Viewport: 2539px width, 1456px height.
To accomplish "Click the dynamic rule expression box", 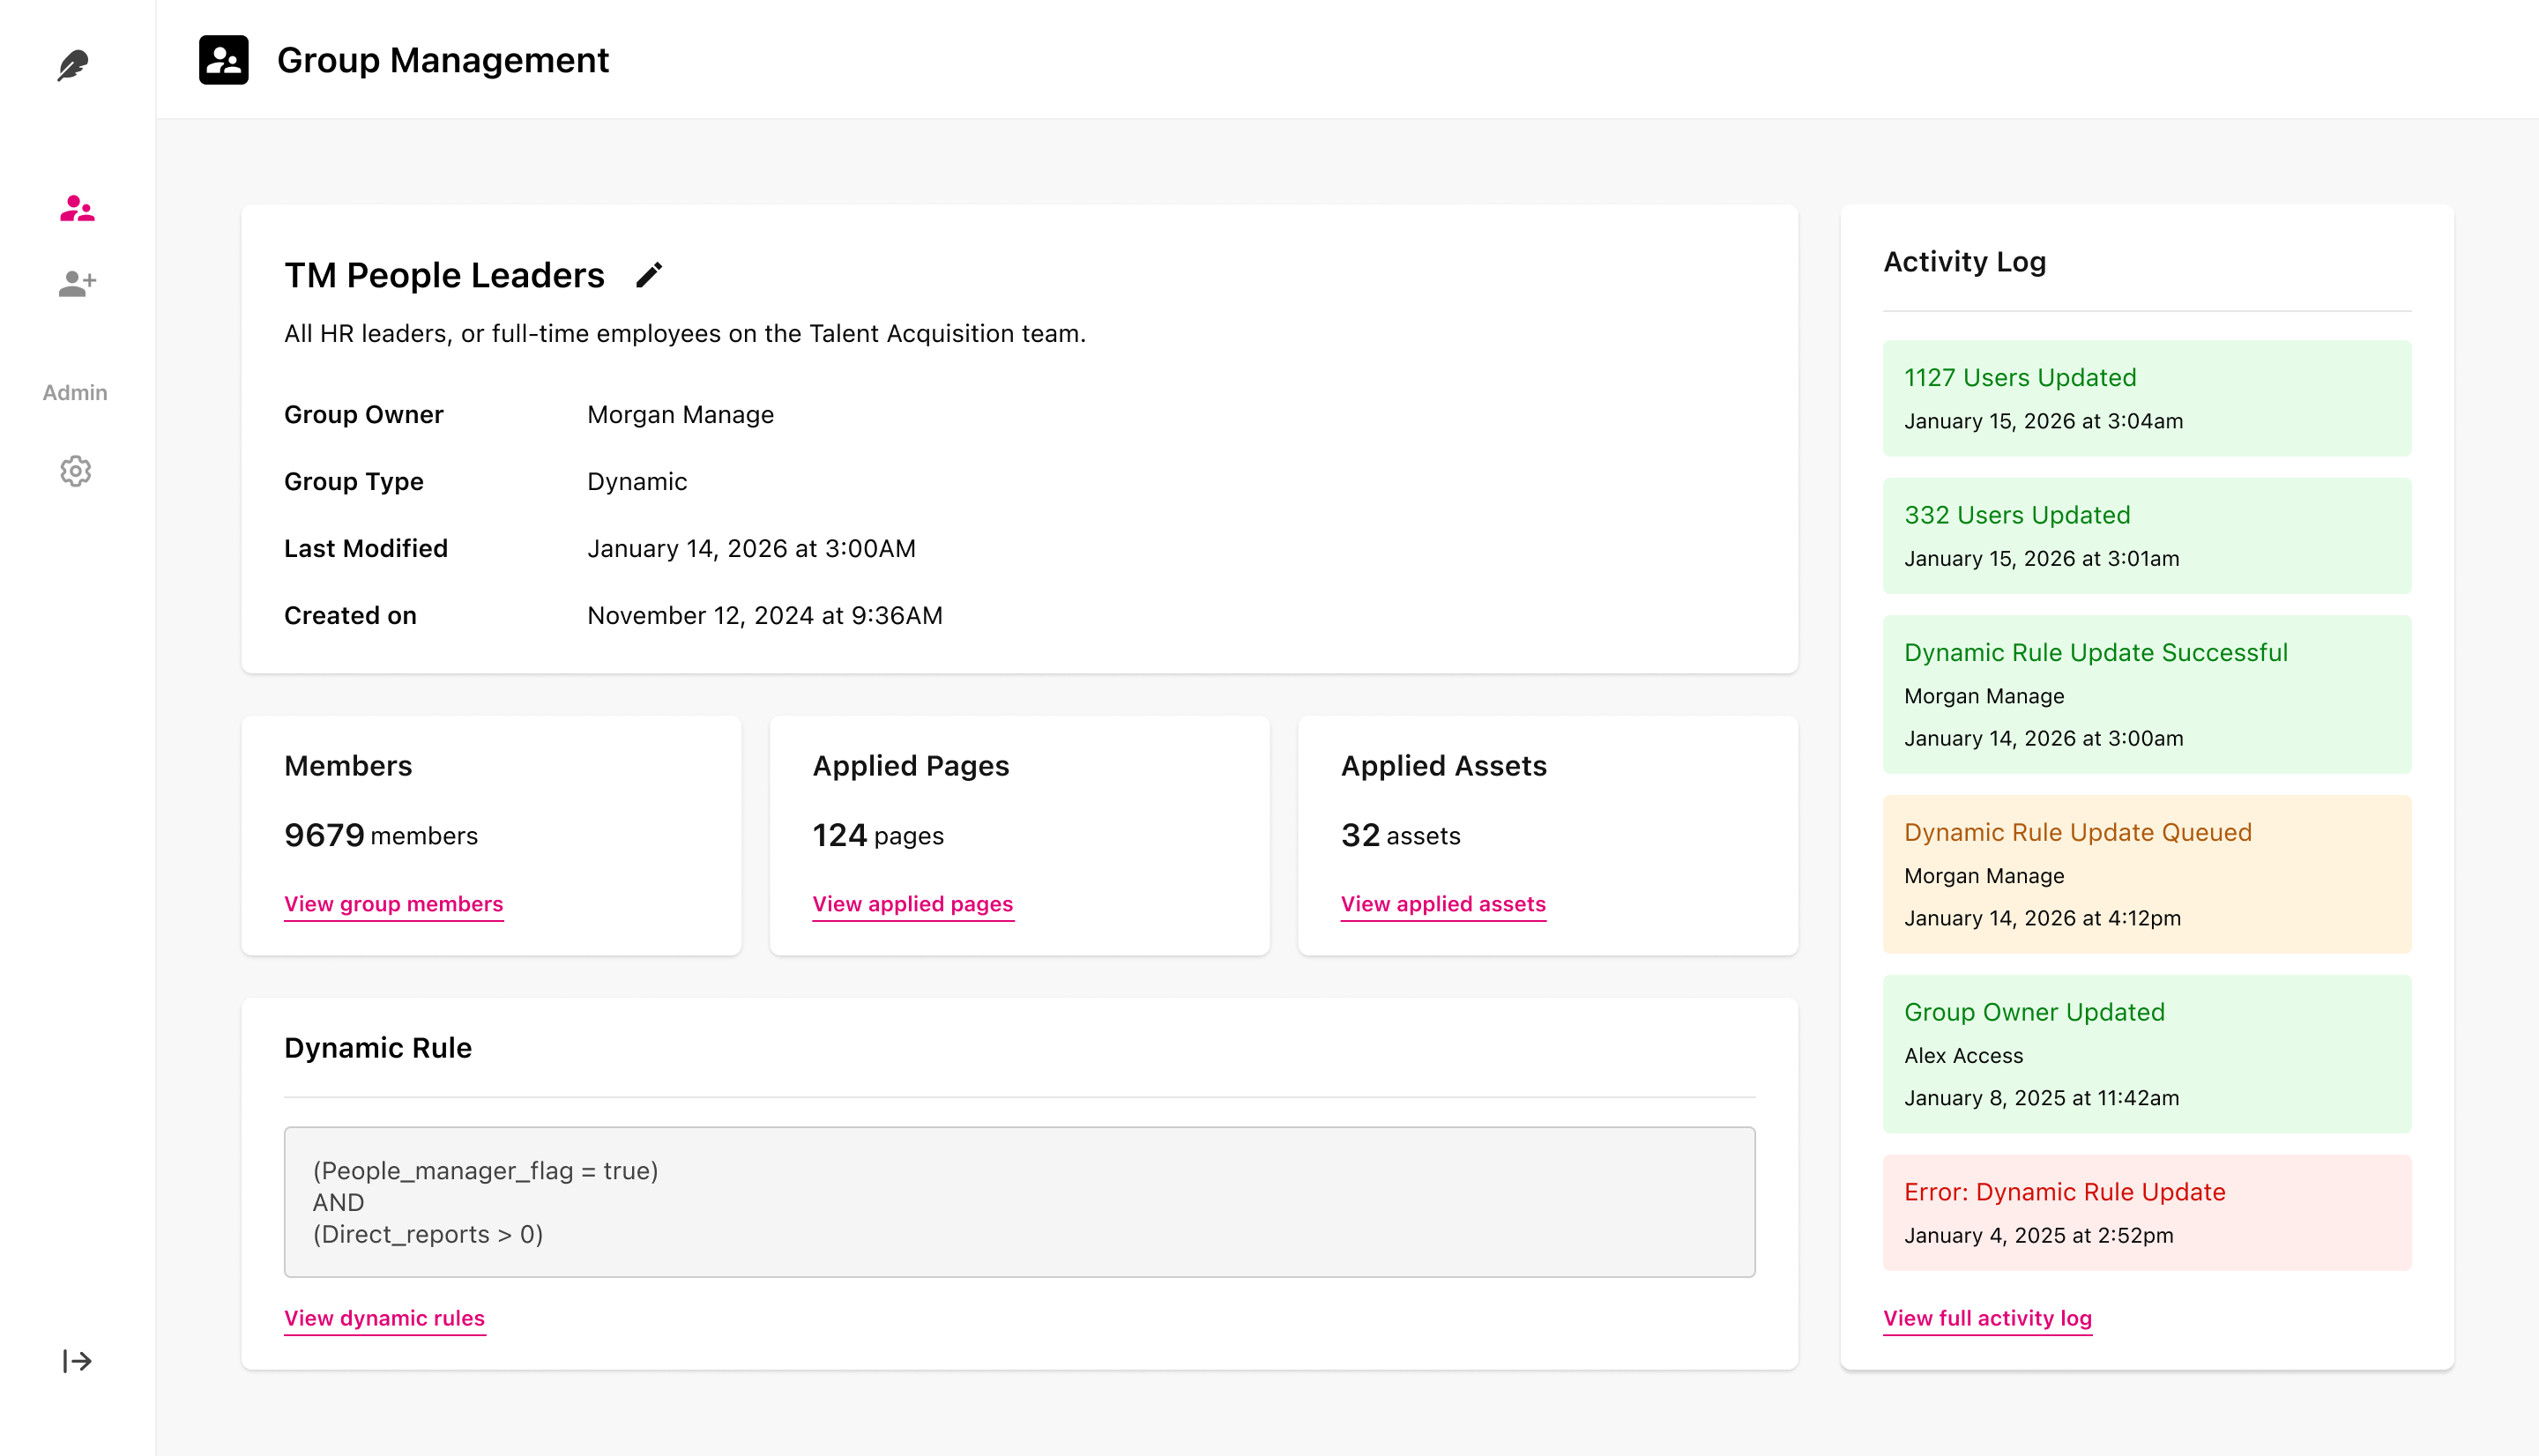I will [1019, 1202].
